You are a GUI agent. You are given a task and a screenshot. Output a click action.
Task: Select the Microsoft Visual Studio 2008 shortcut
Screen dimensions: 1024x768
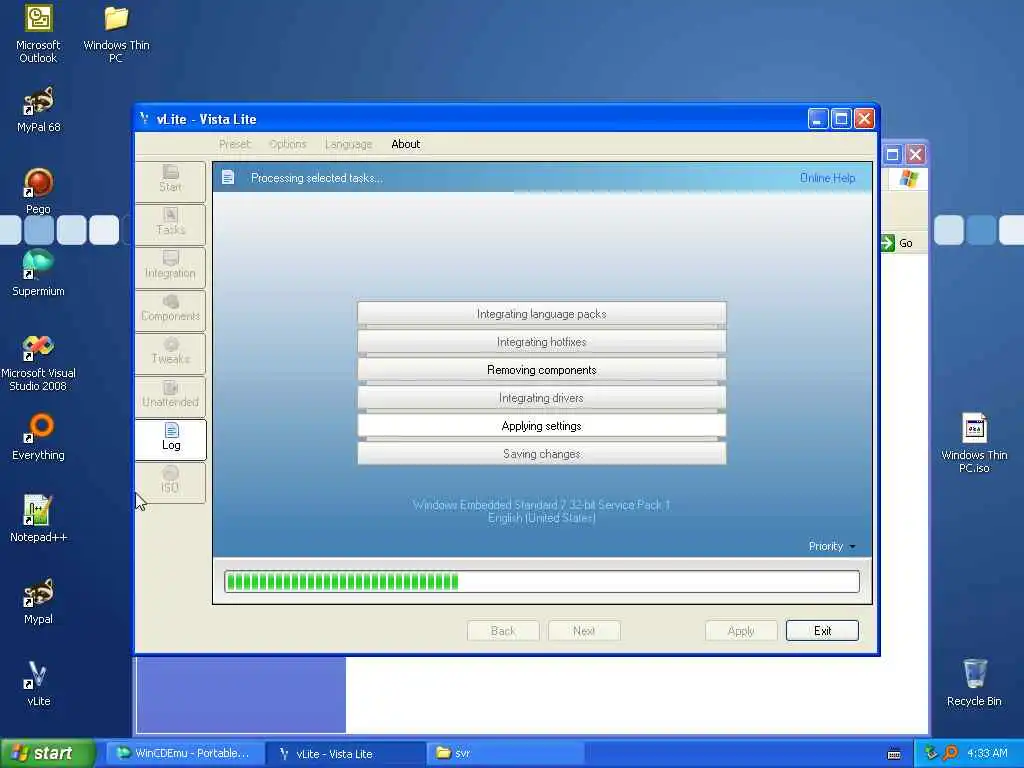click(38, 362)
